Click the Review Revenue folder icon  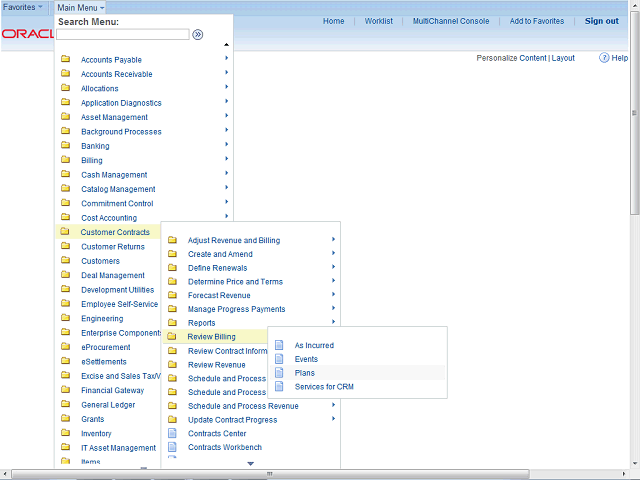coord(172,364)
